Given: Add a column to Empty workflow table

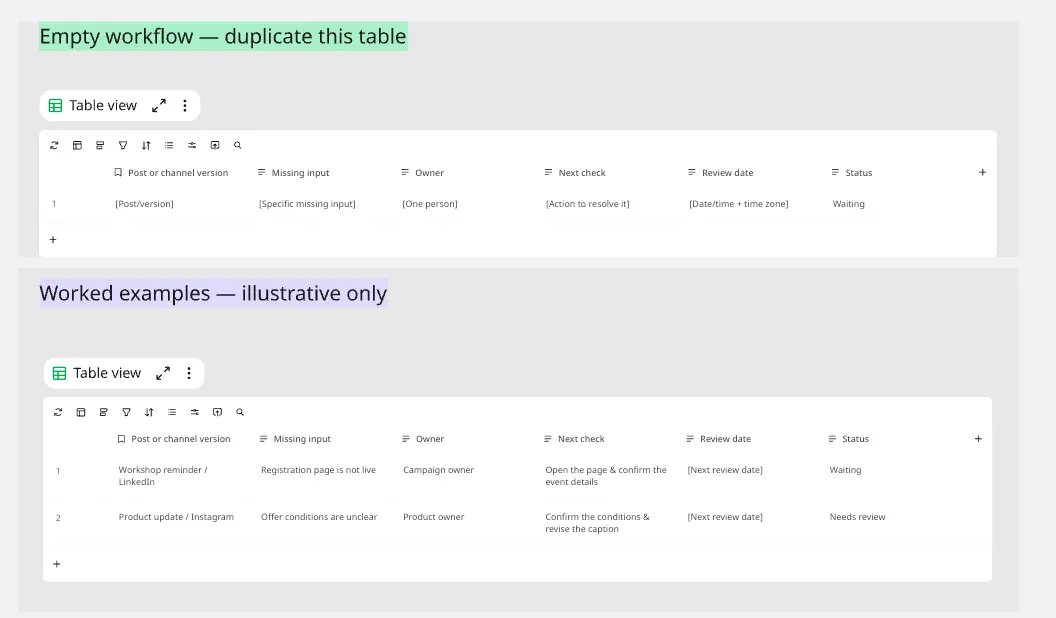Looking at the screenshot, I should coord(983,172).
